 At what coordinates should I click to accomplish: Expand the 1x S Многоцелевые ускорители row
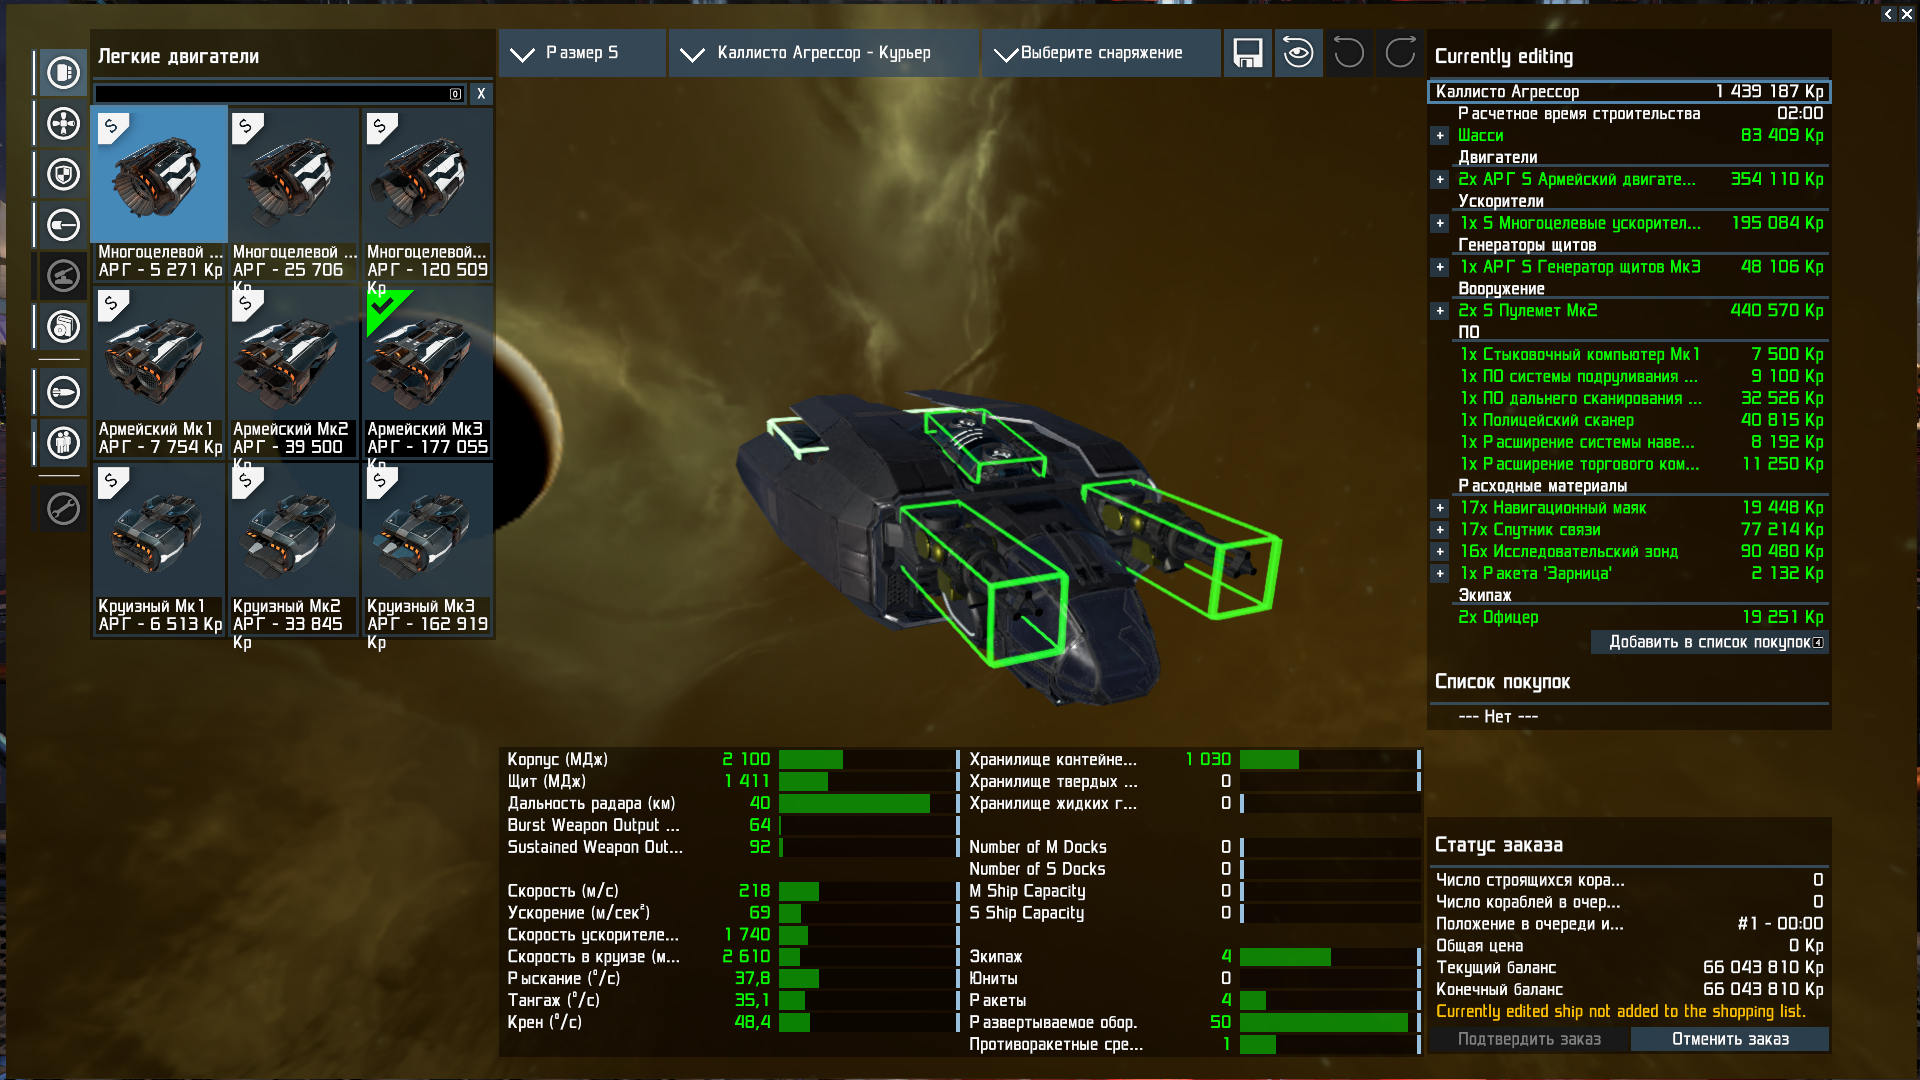(x=1440, y=224)
